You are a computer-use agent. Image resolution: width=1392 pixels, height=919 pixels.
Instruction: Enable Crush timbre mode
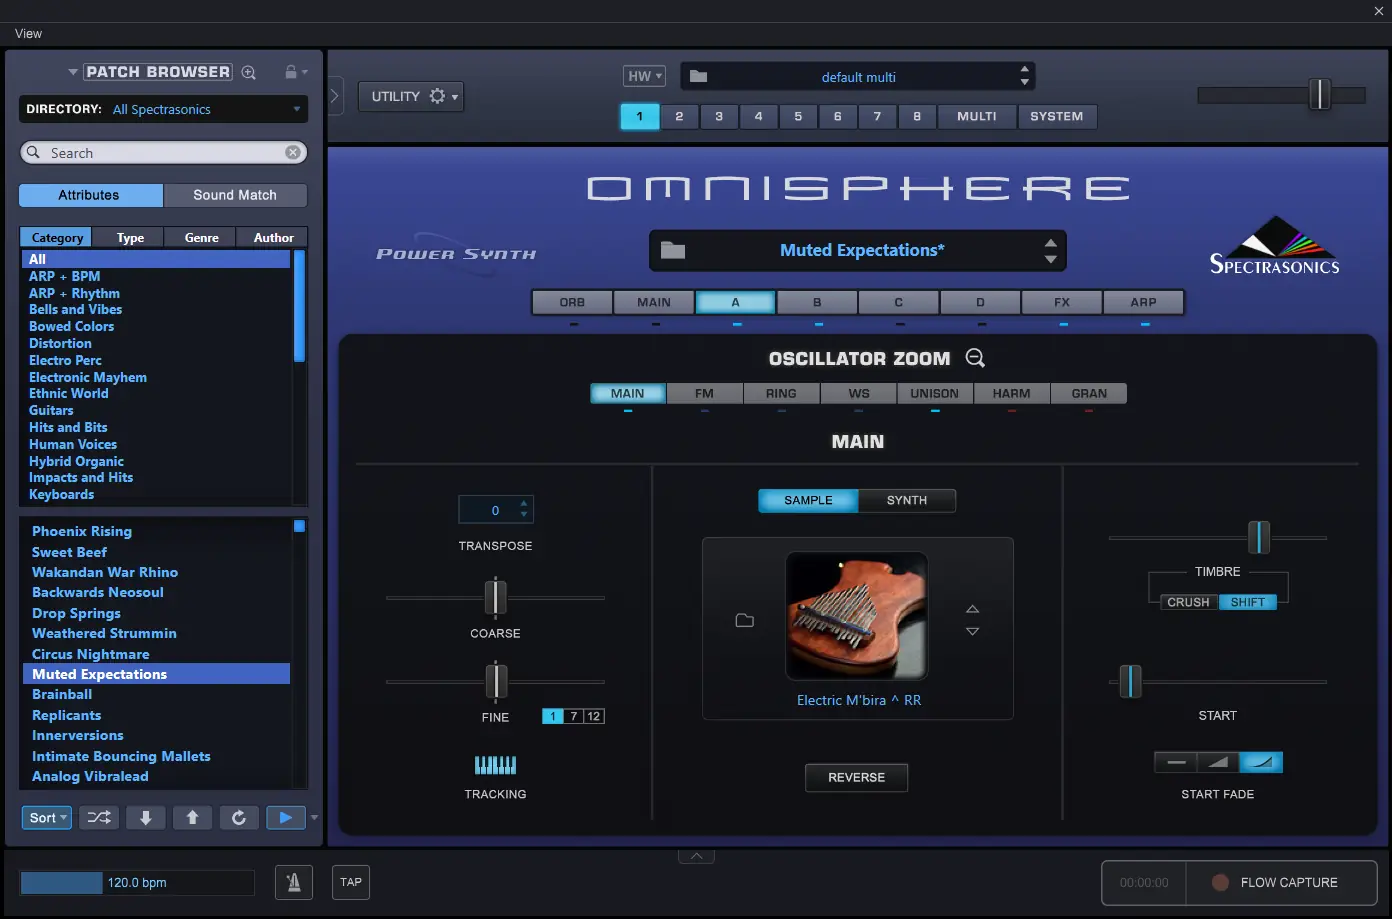tap(1188, 602)
